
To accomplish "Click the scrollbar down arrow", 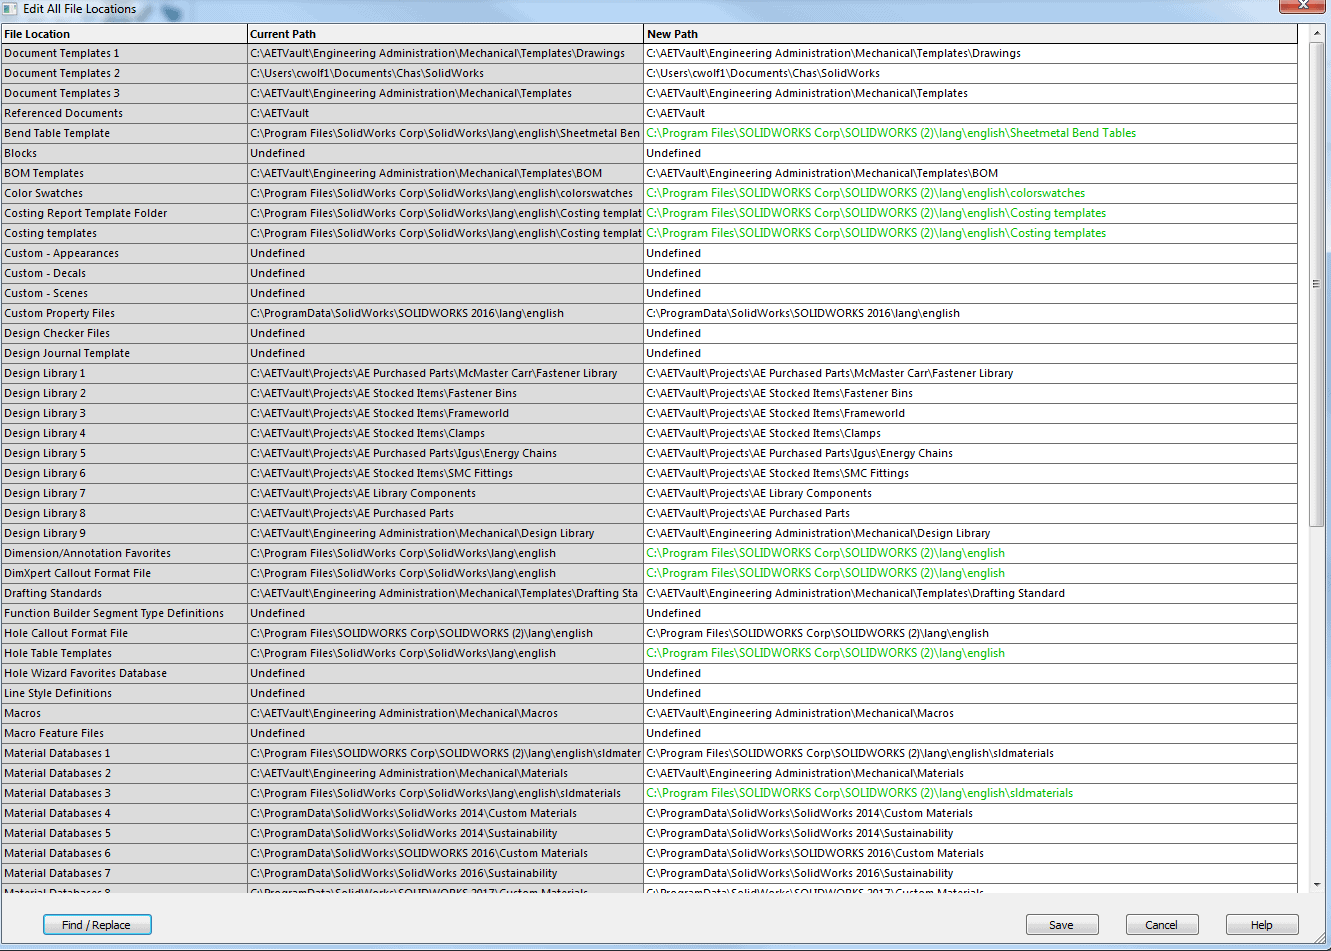I will (x=1316, y=884).
